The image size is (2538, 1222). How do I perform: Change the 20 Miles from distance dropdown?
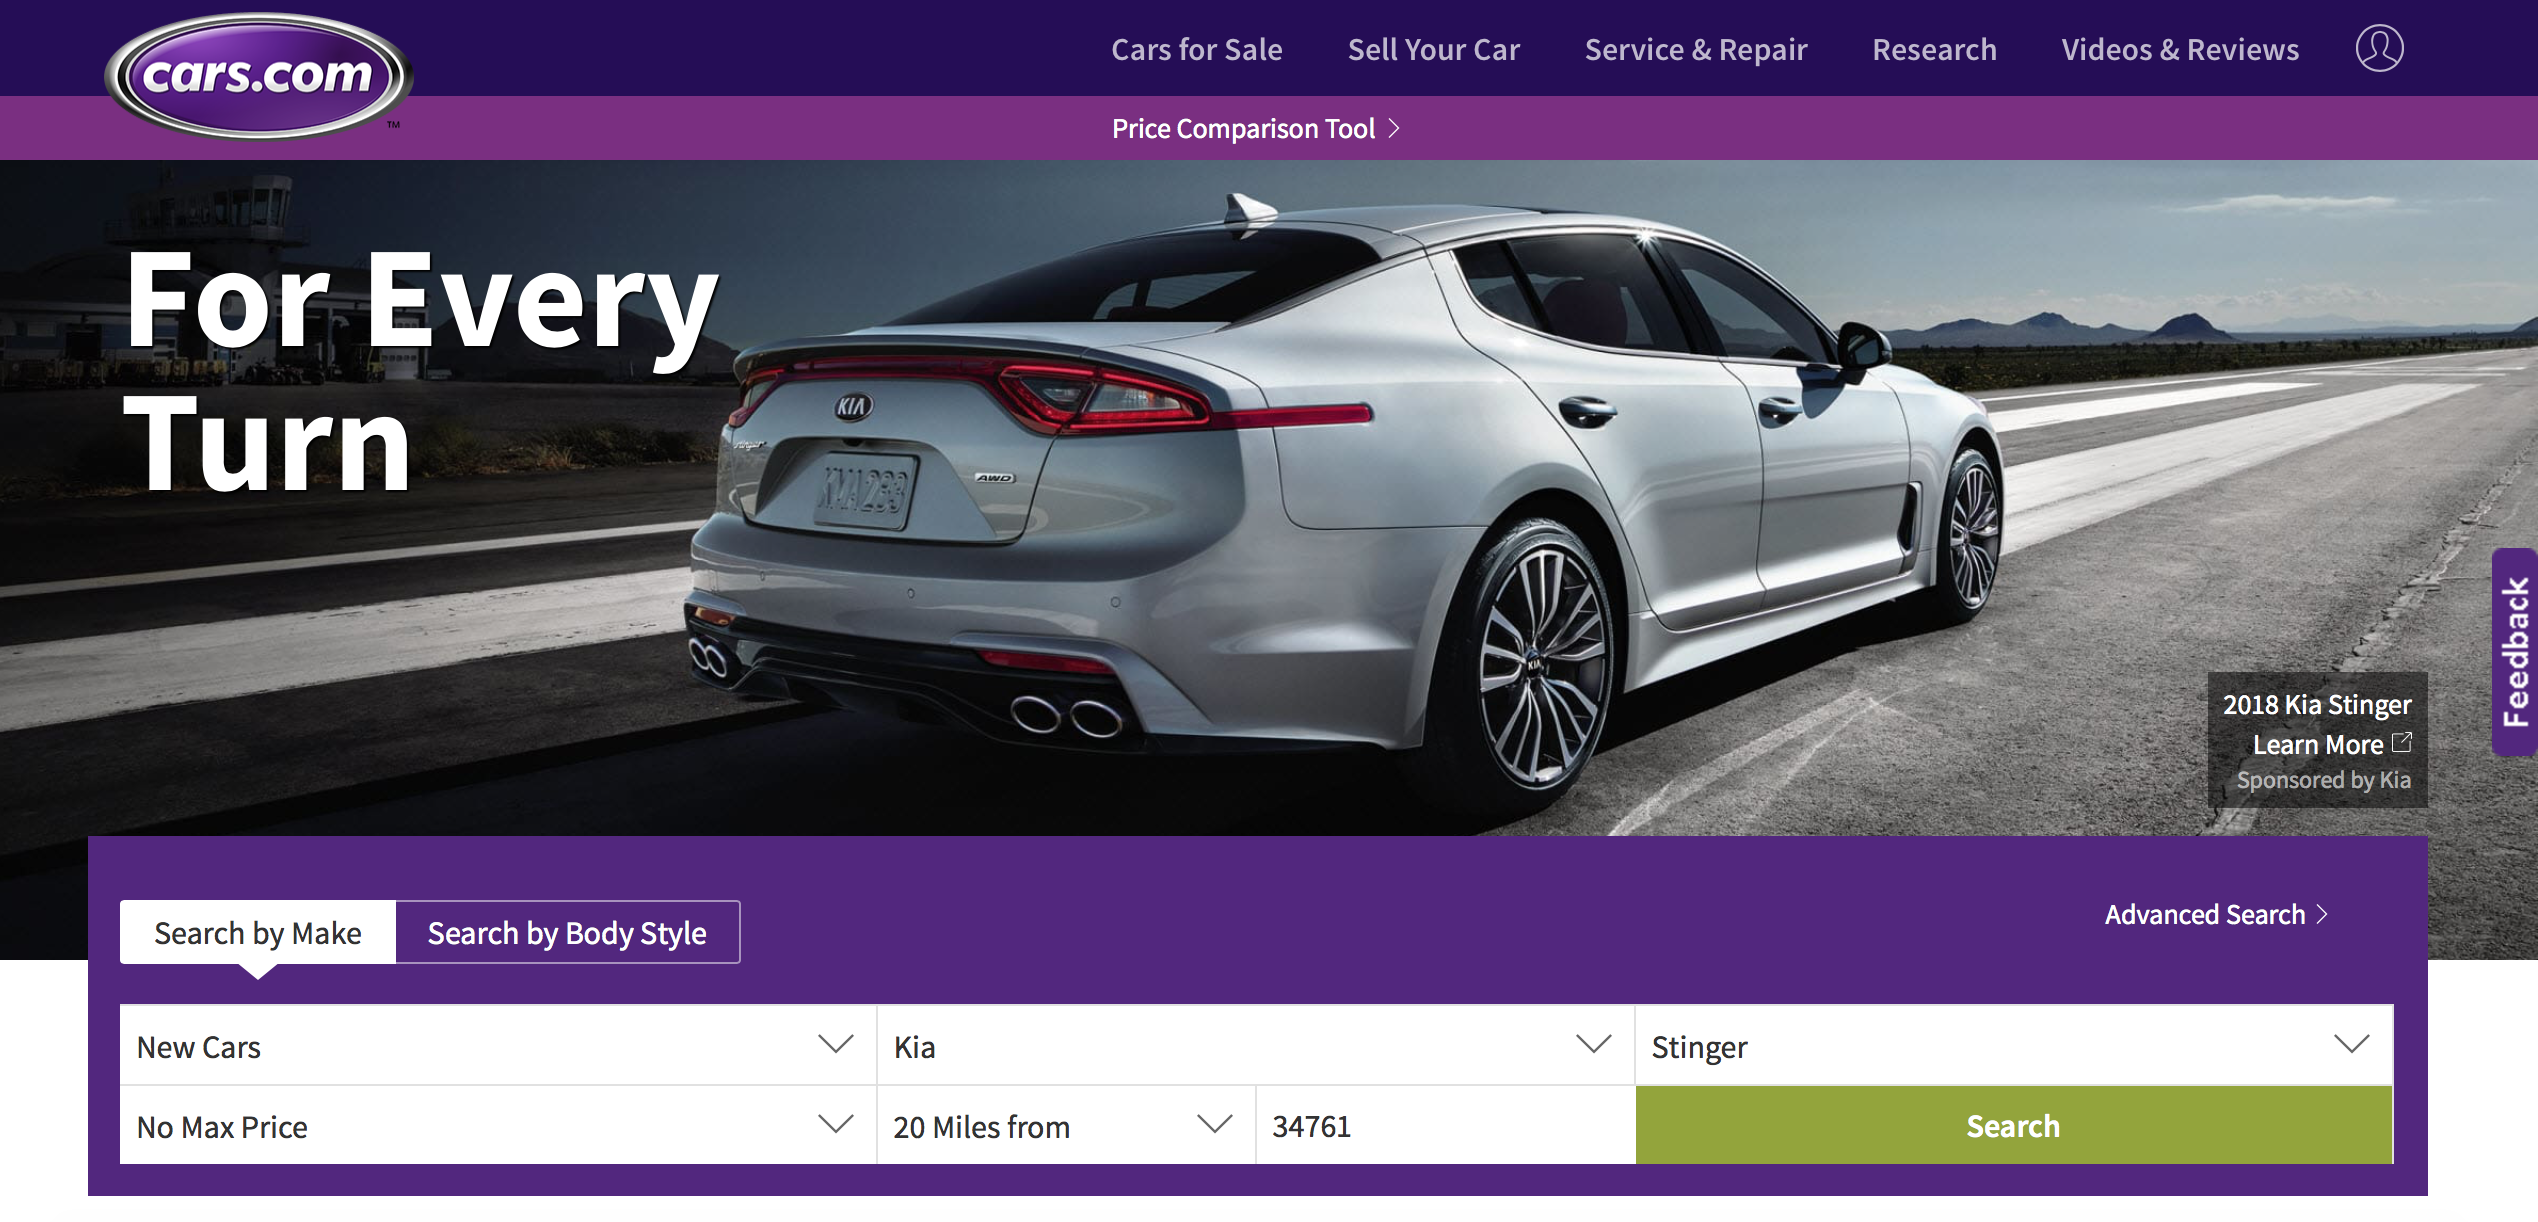pyautogui.click(x=1066, y=1125)
